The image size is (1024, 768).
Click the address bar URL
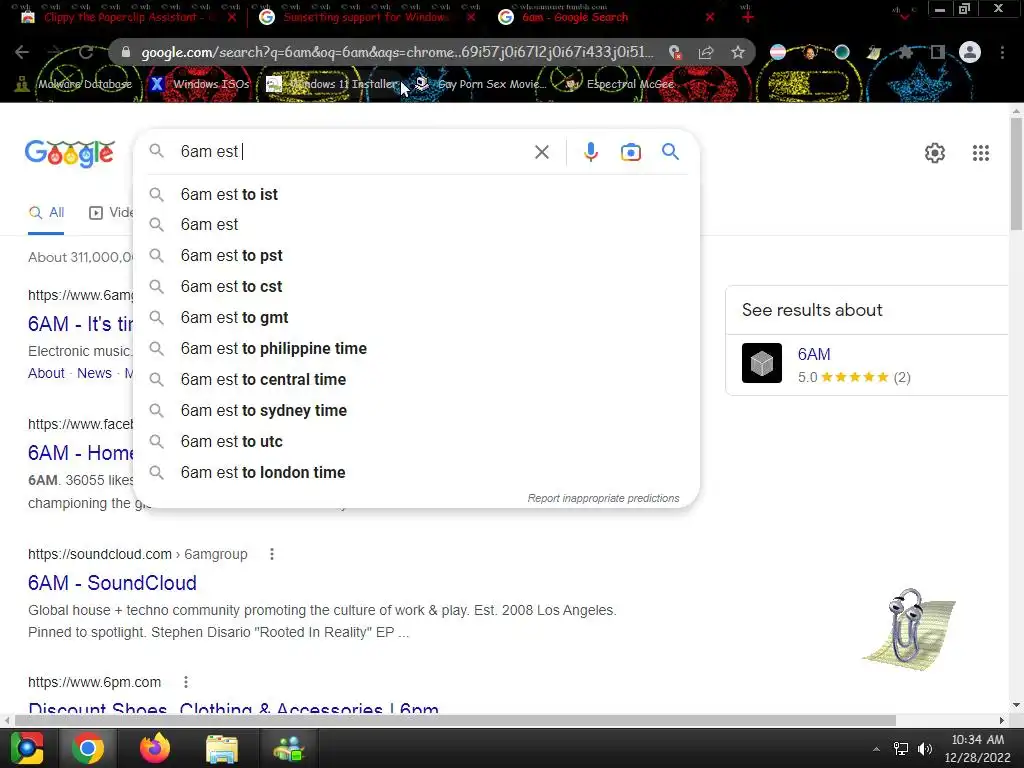click(x=397, y=52)
